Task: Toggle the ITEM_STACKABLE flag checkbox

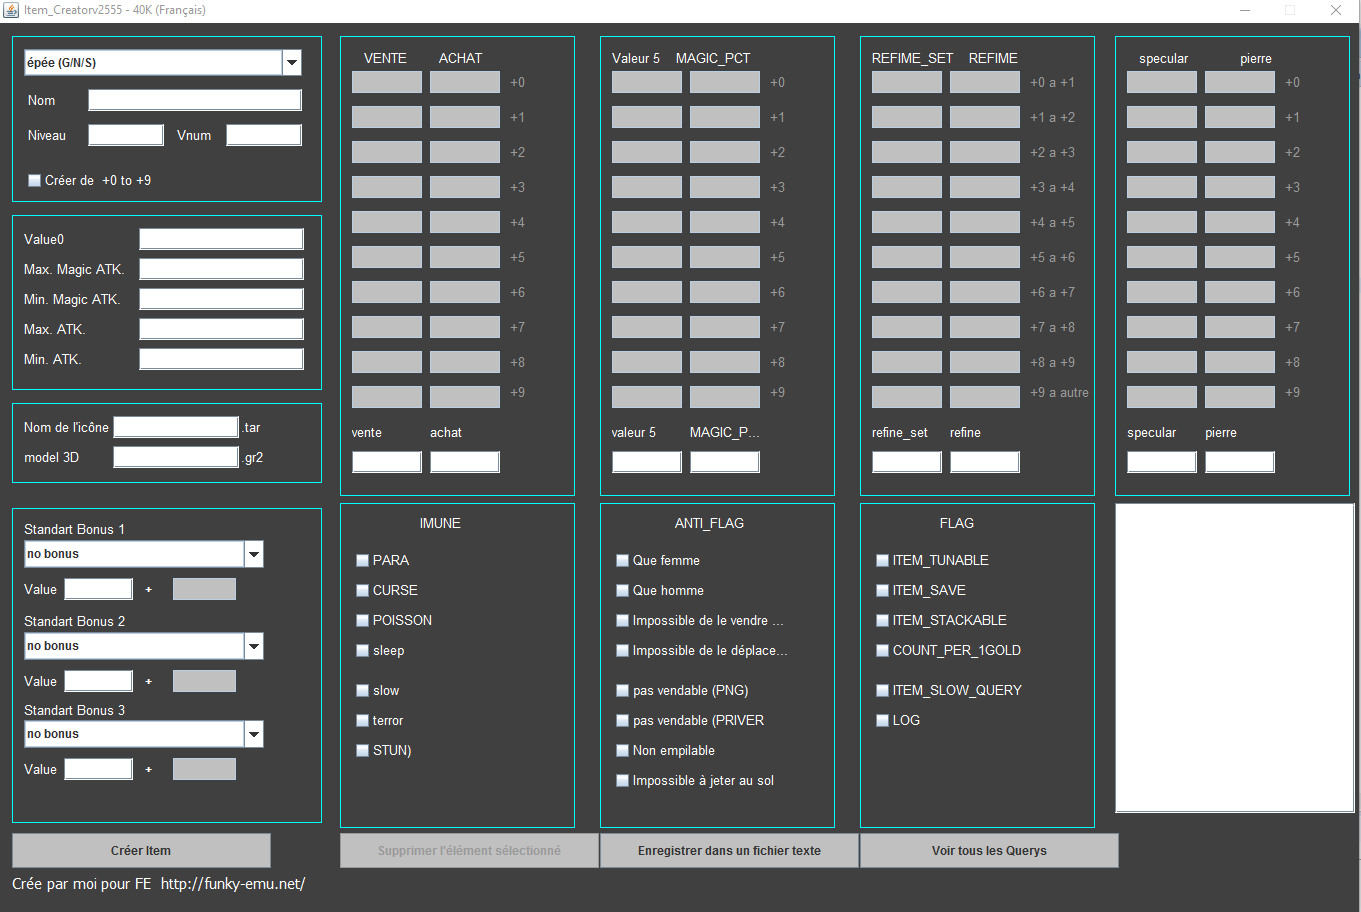Action: (x=883, y=621)
